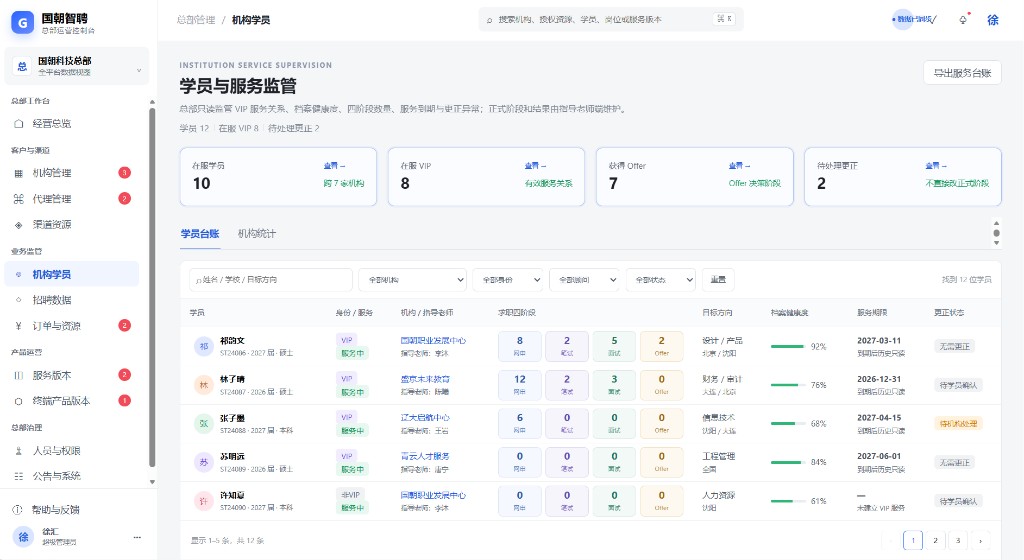Open 机构管理 grid icon in sidebar
This screenshot has width=1024, height=560.
point(18,173)
